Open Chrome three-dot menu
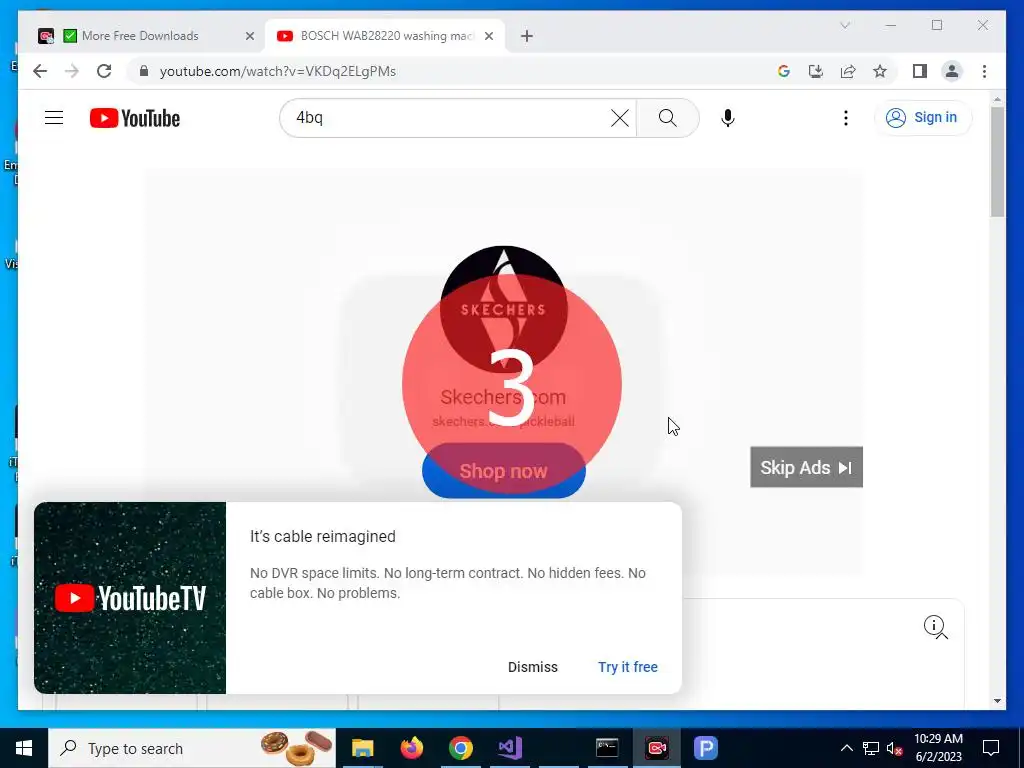 click(984, 71)
